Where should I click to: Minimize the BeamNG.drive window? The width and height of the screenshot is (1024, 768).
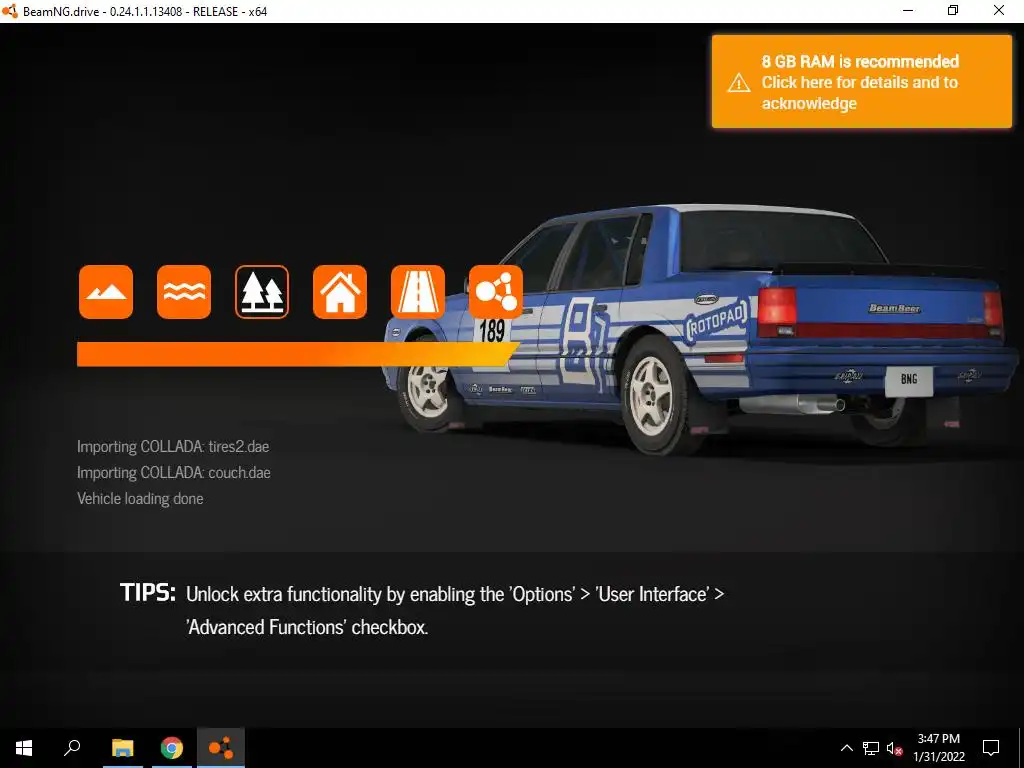tap(908, 10)
